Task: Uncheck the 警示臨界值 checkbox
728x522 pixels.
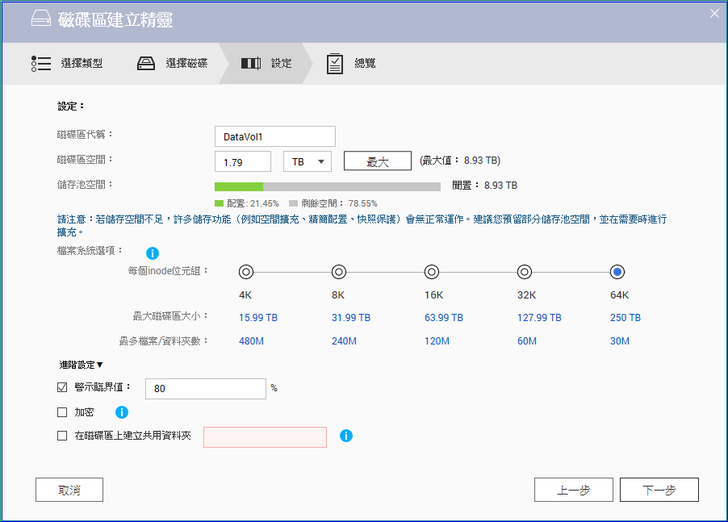Action: click(x=63, y=387)
